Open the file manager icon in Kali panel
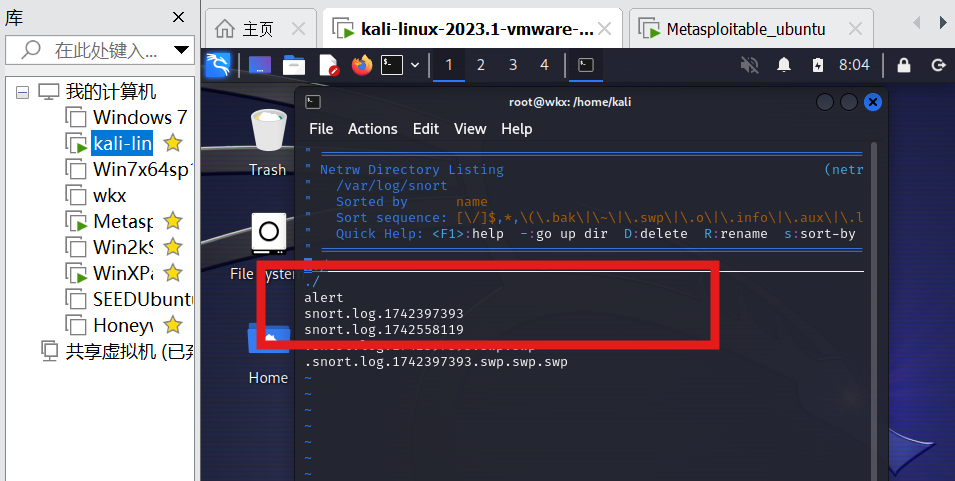Viewport: 955px width, 481px height. pos(294,65)
